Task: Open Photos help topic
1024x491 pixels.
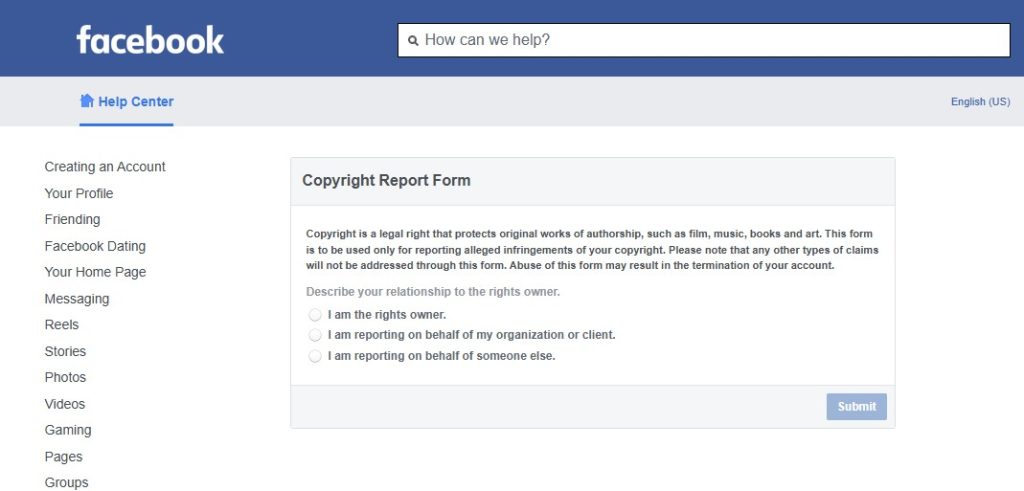Action: [65, 377]
